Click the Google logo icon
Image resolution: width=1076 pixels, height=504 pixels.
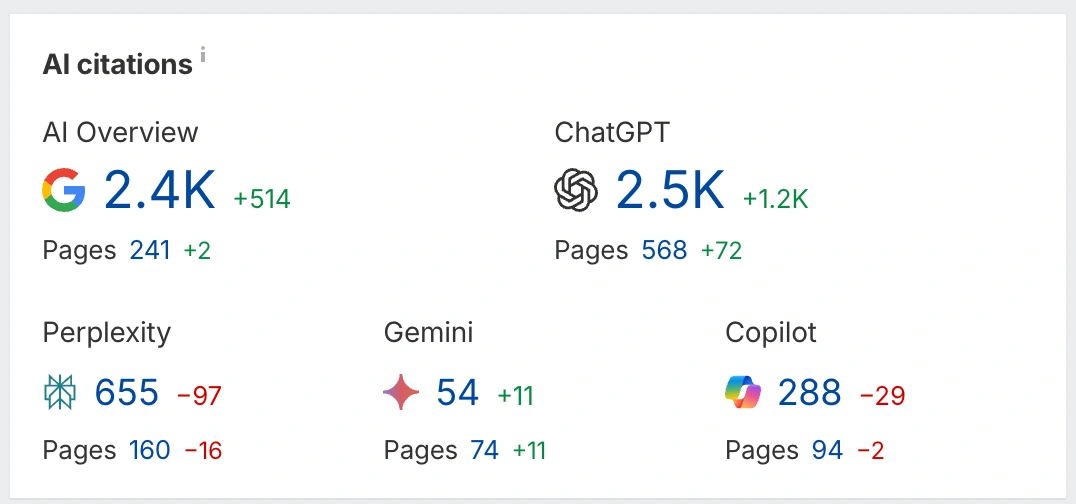tap(64, 190)
